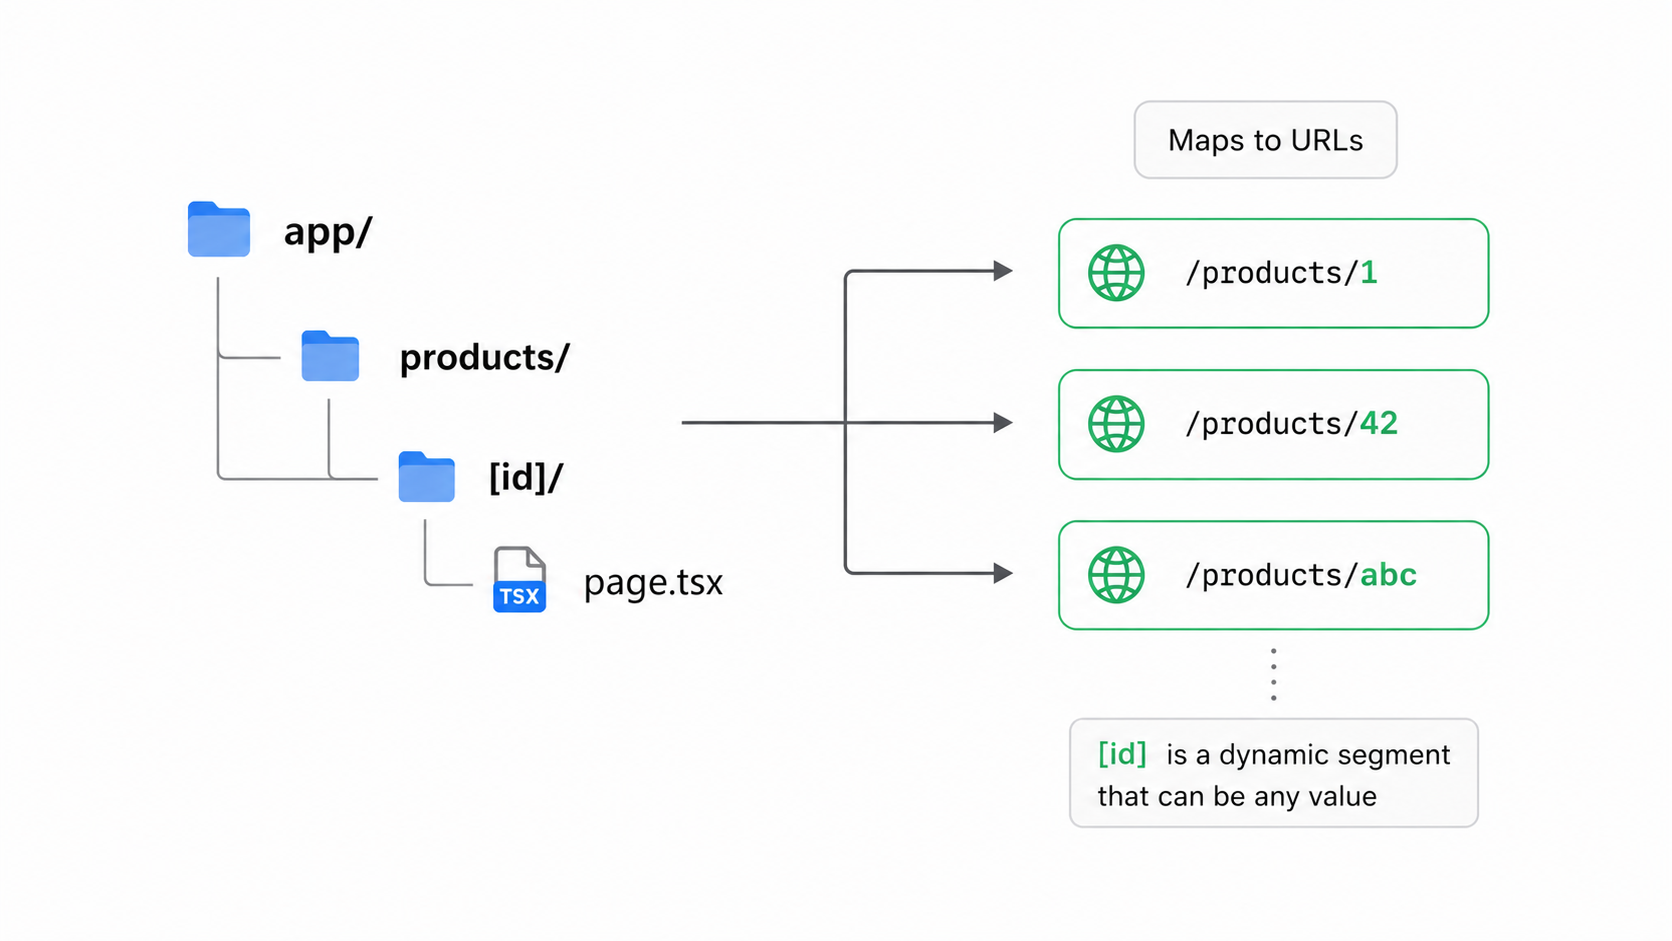This screenshot has height=941, width=1672.
Task: Click the globe icon beside /products/1
Action: [x=1116, y=273]
